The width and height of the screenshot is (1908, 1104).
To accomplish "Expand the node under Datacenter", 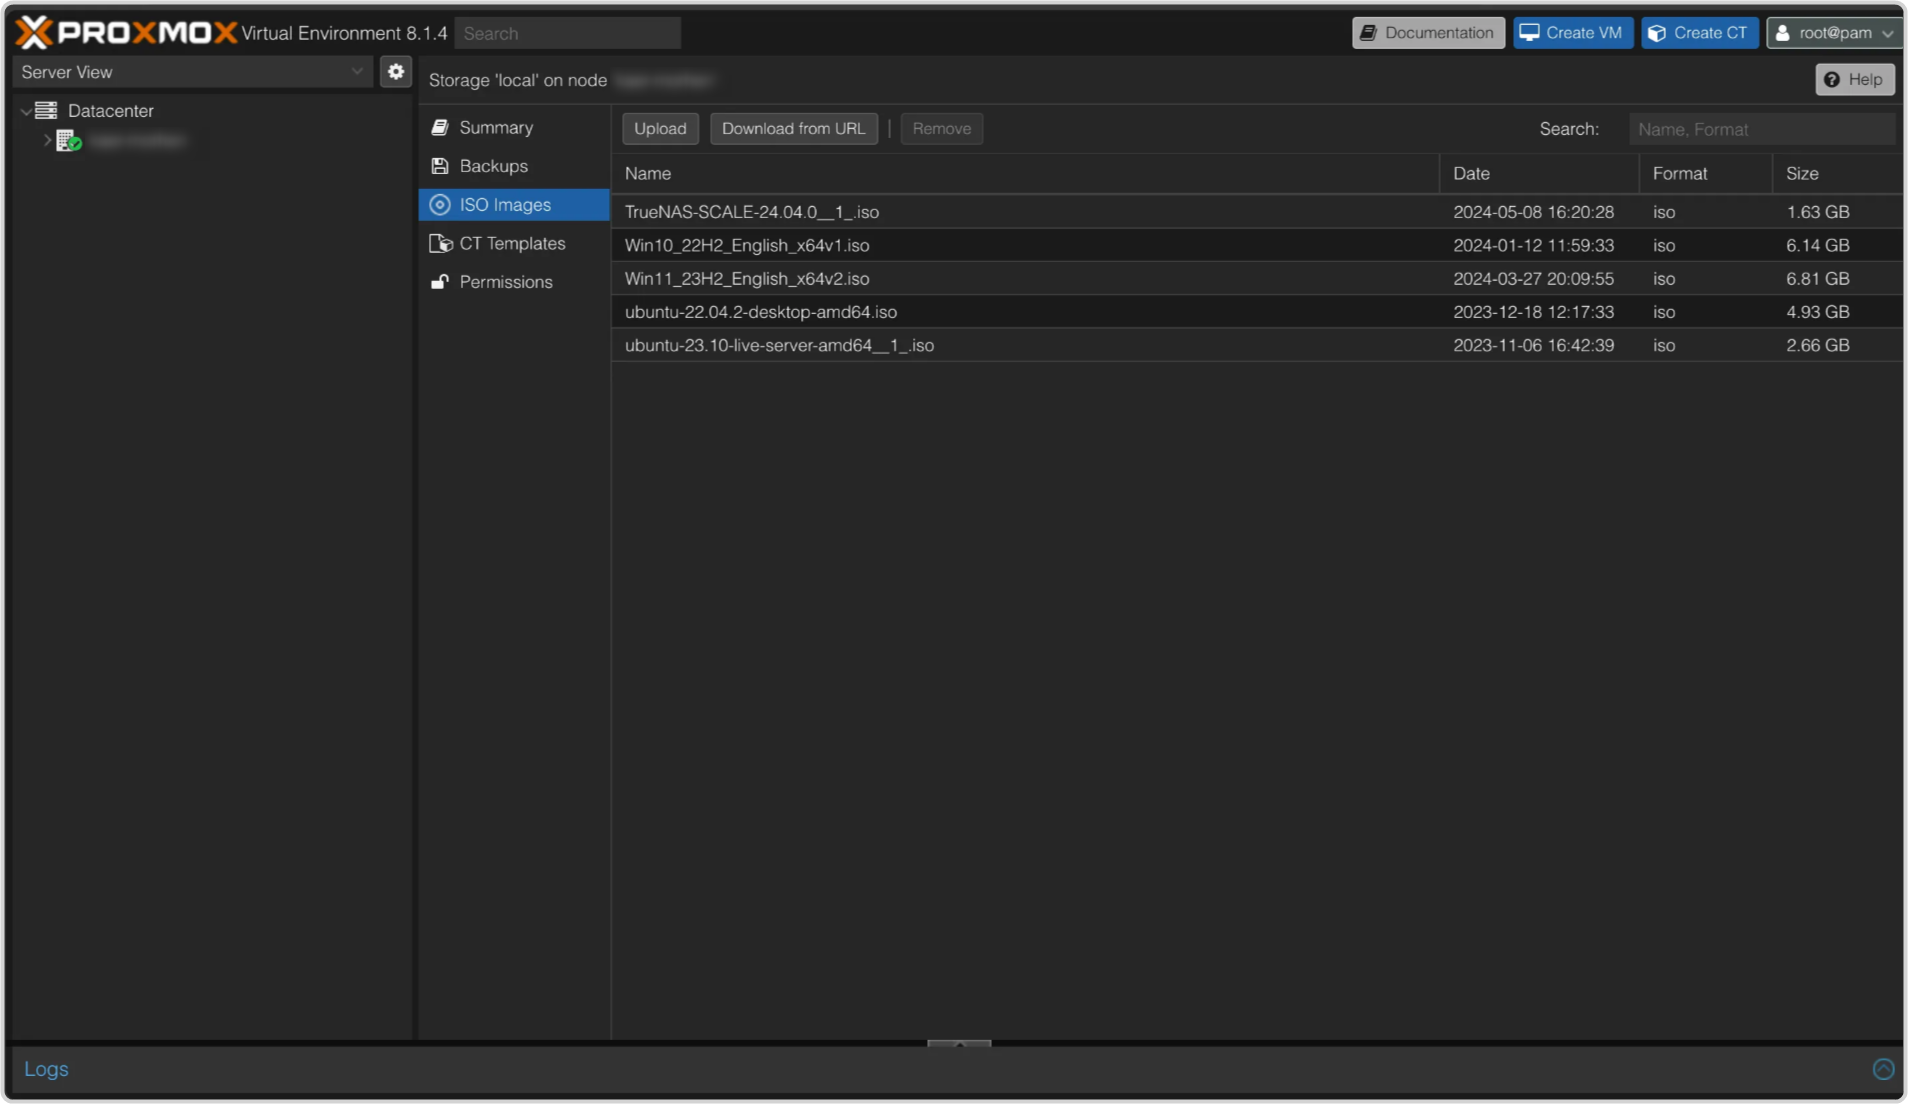I will click(x=47, y=141).
